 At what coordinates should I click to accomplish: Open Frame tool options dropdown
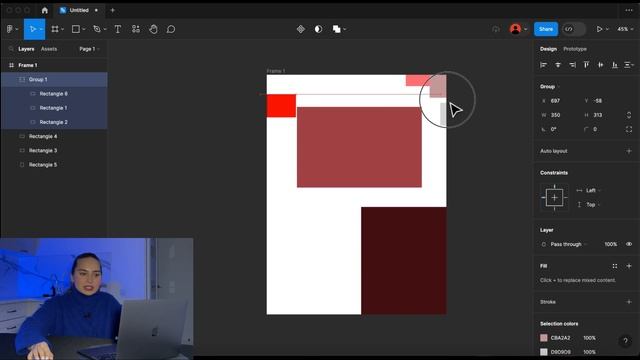62,29
